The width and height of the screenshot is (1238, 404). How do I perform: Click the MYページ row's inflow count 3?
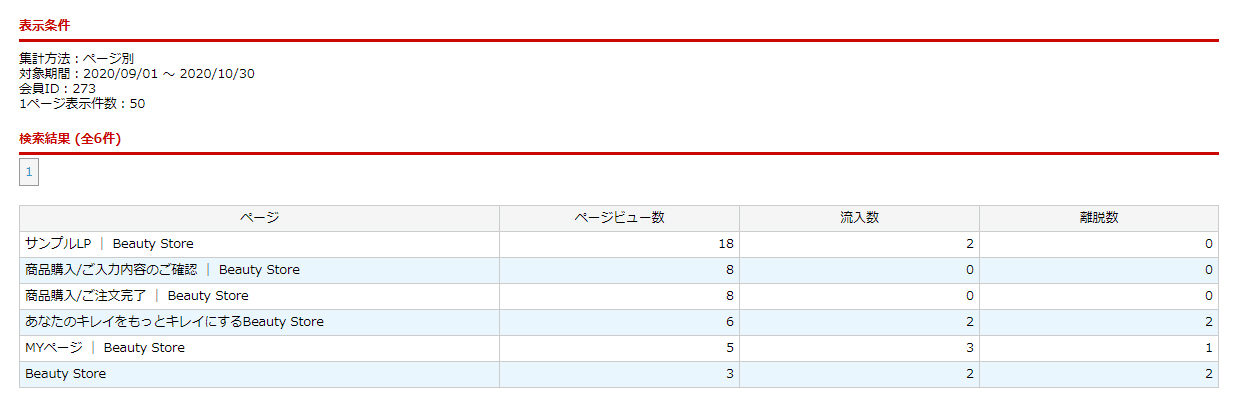(969, 348)
